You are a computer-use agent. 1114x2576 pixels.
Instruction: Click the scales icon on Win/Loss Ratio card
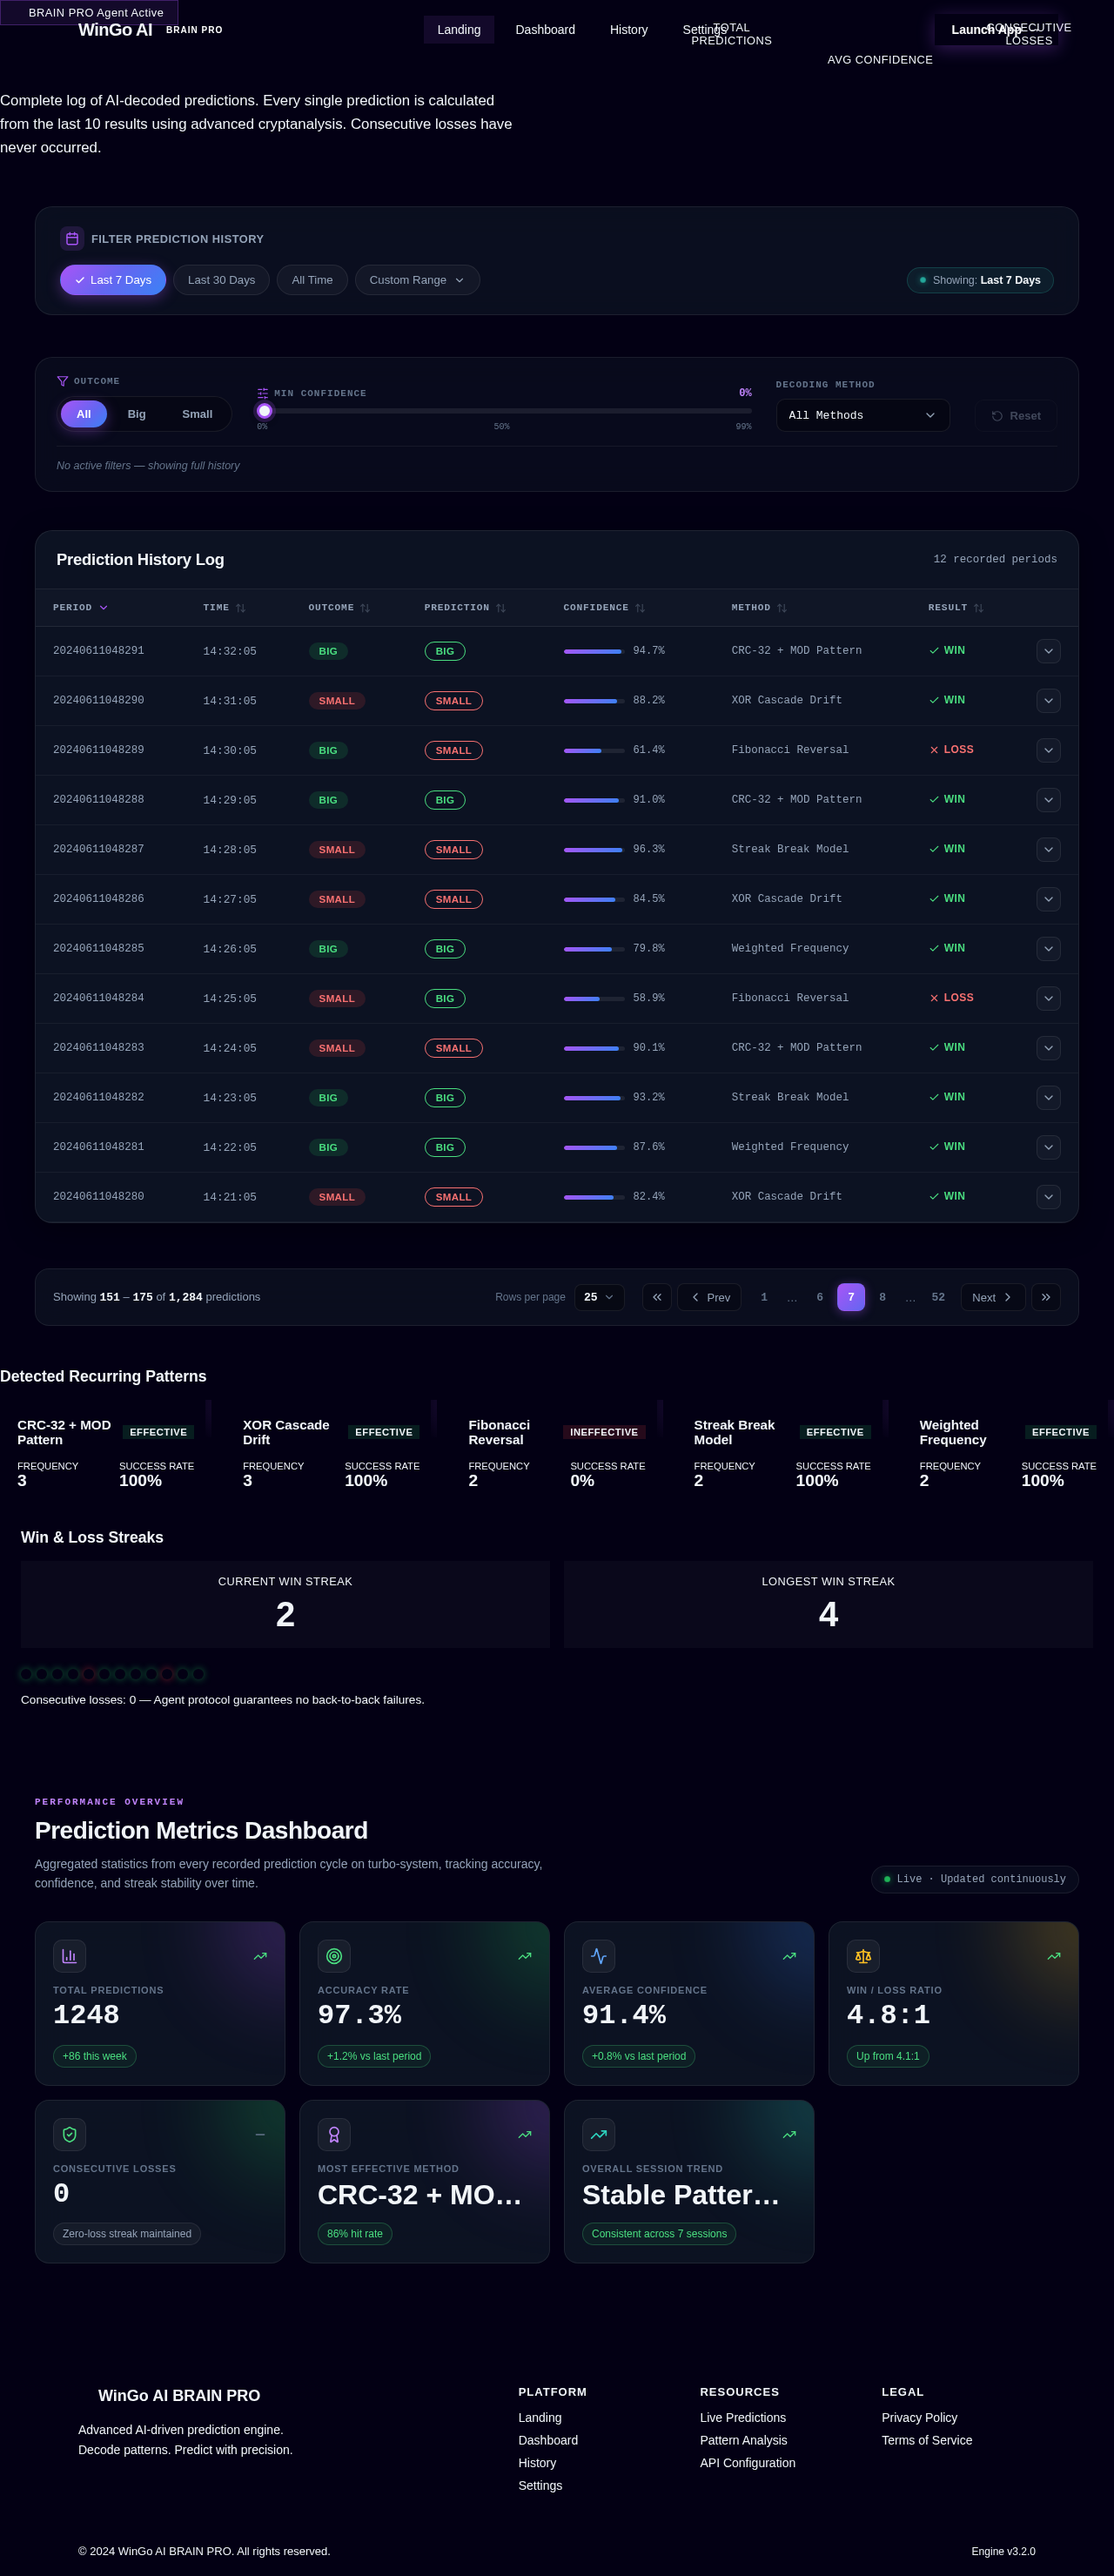click(x=863, y=1956)
